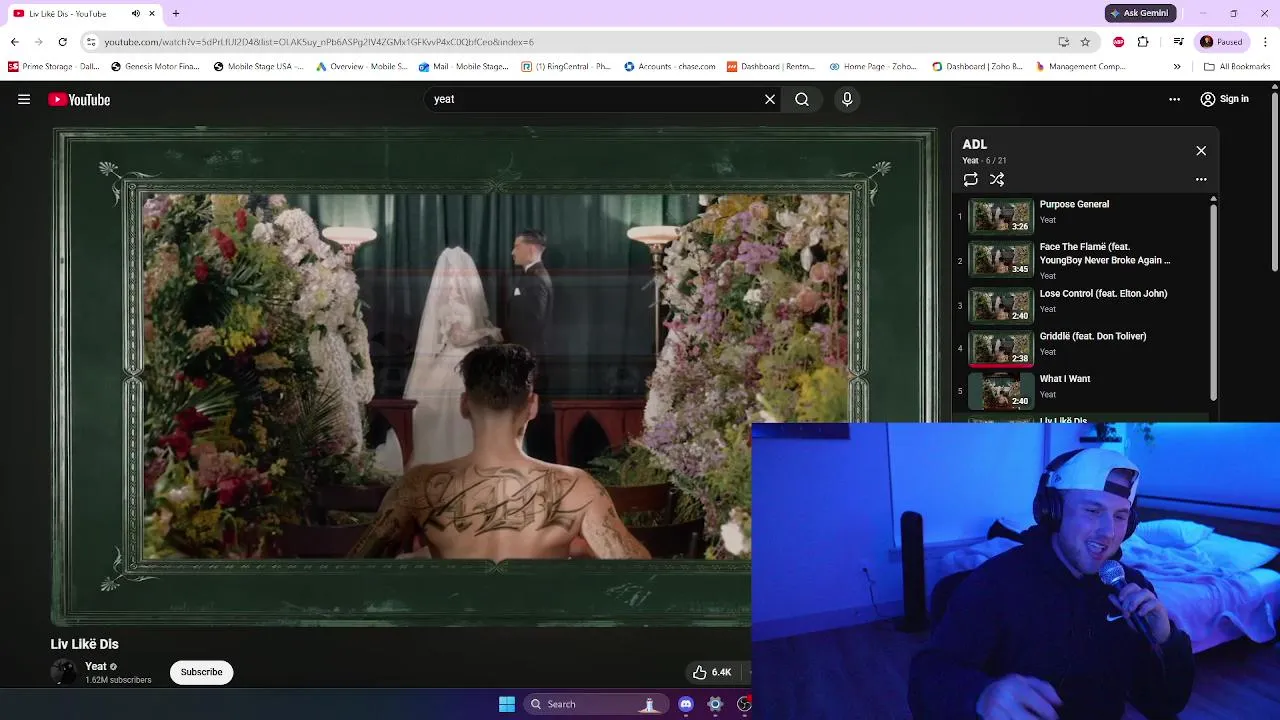Sign in to YouTube
This screenshot has height=720, width=1280.
(1225, 99)
